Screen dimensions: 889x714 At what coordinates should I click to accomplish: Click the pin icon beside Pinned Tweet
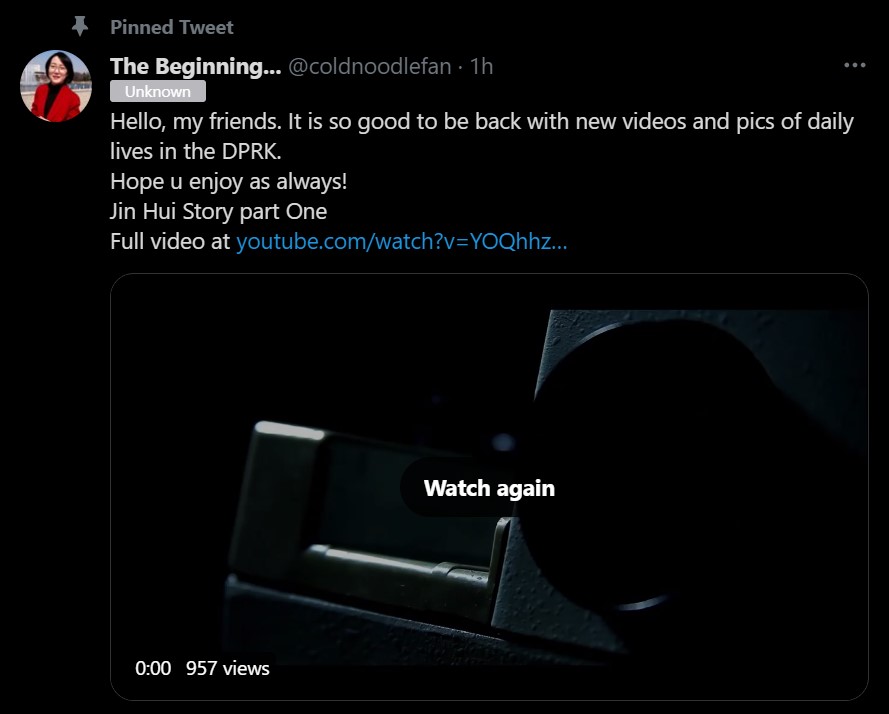(80, 26)
